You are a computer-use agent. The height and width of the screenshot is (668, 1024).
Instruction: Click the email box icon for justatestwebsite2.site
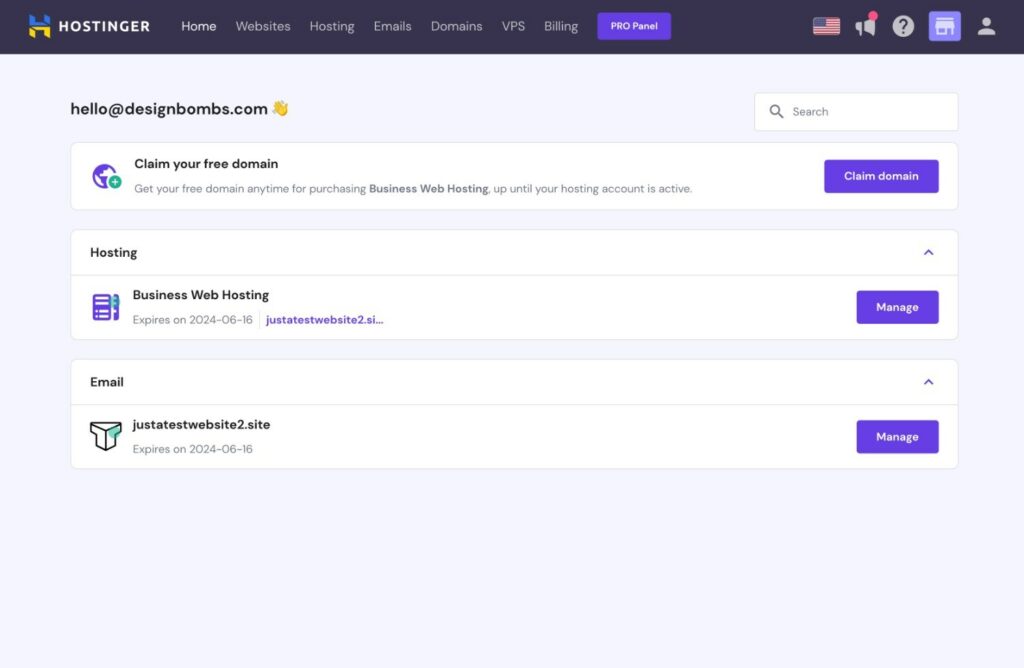tap(106, 436)
